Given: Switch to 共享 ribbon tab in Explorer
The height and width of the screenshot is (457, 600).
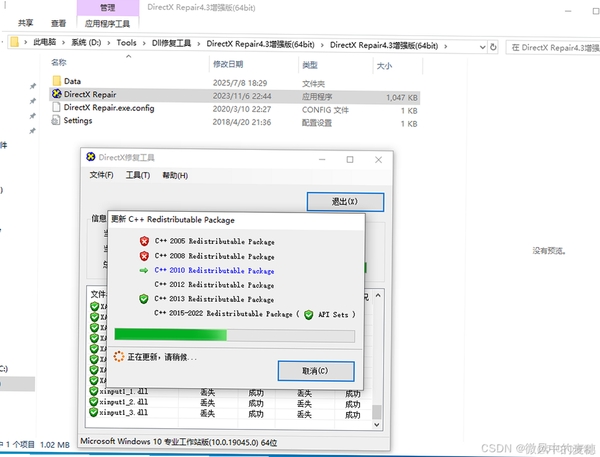Looking at the screenshot, I should tap(25, 23).
